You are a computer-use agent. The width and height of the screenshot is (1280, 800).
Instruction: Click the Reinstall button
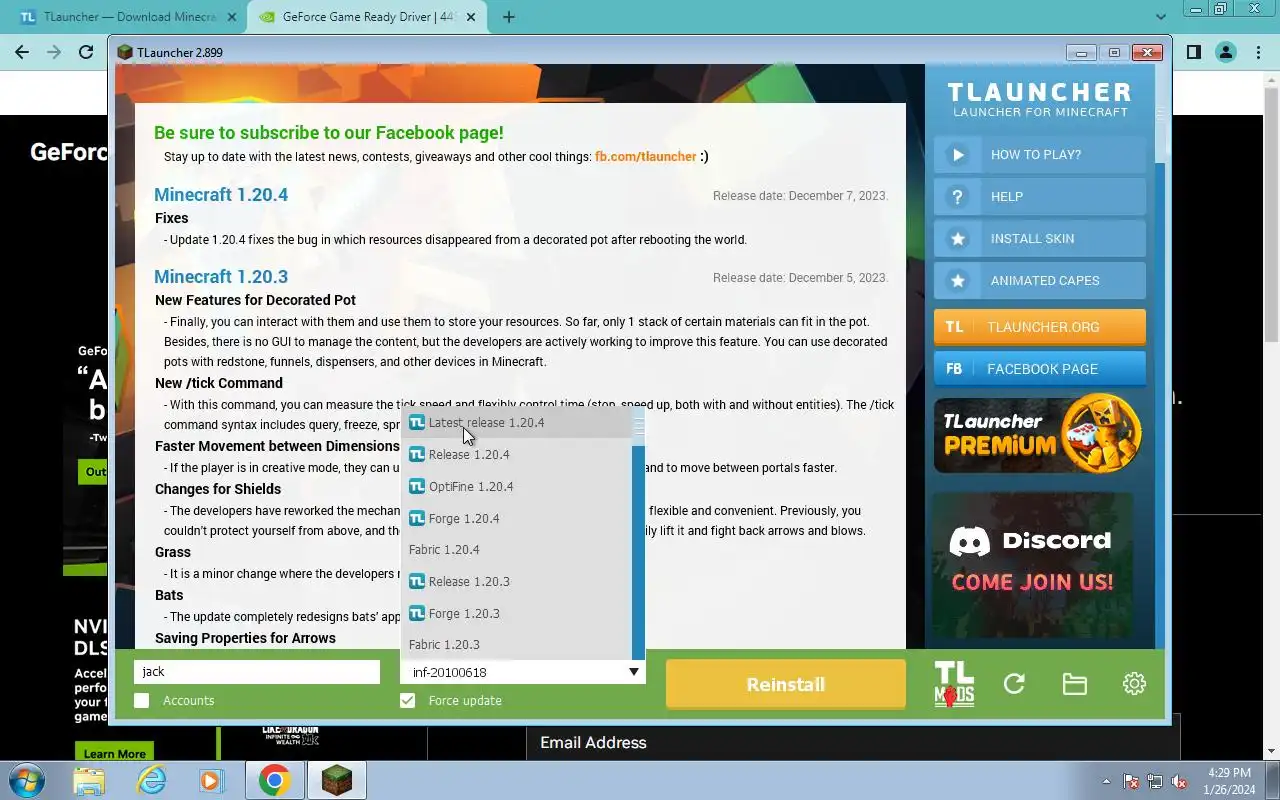[786, 684]
